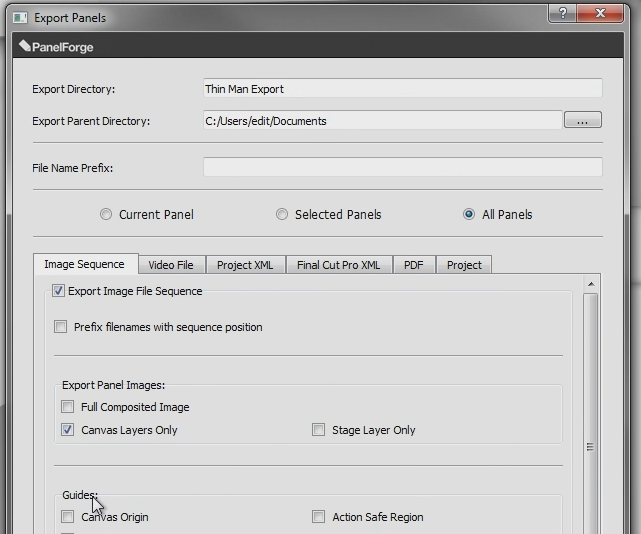Click the vertical scrollbar handle

pos(590,446)
